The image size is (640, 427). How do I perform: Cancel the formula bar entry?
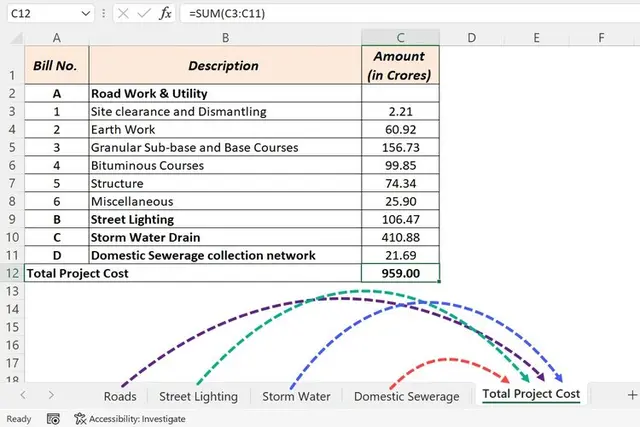(x=123, y=14)
